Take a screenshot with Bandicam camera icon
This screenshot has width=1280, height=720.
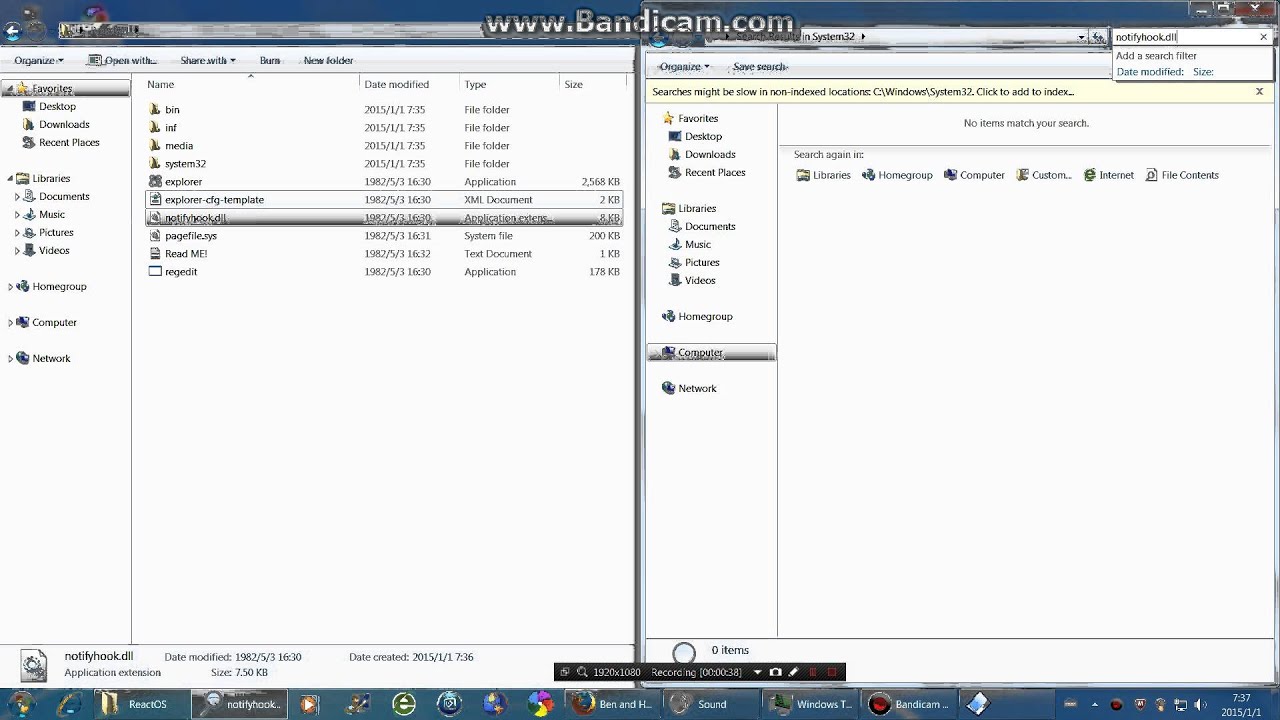point(775,672)
